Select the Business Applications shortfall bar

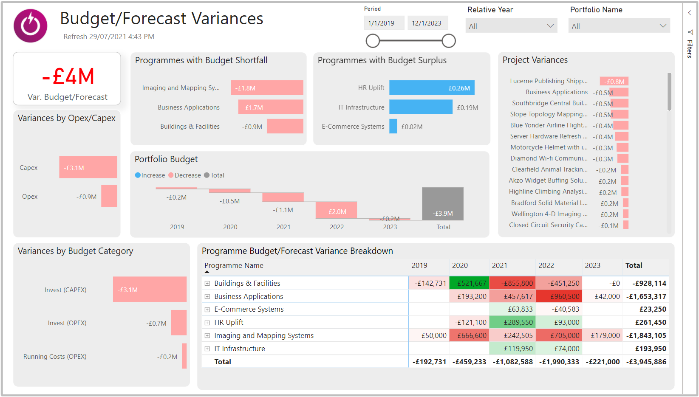point(270,107)
